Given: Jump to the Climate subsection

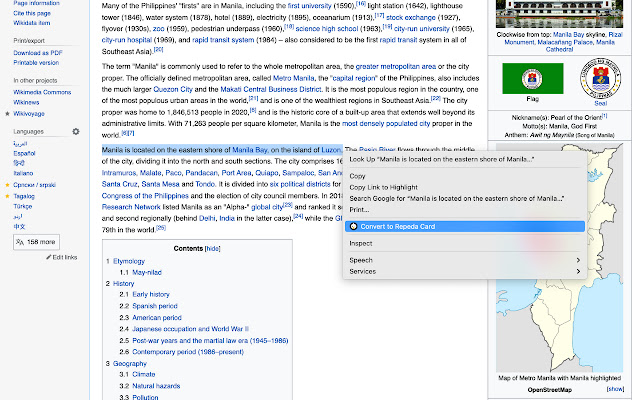Looking at the screenshot, I should 144,374.
